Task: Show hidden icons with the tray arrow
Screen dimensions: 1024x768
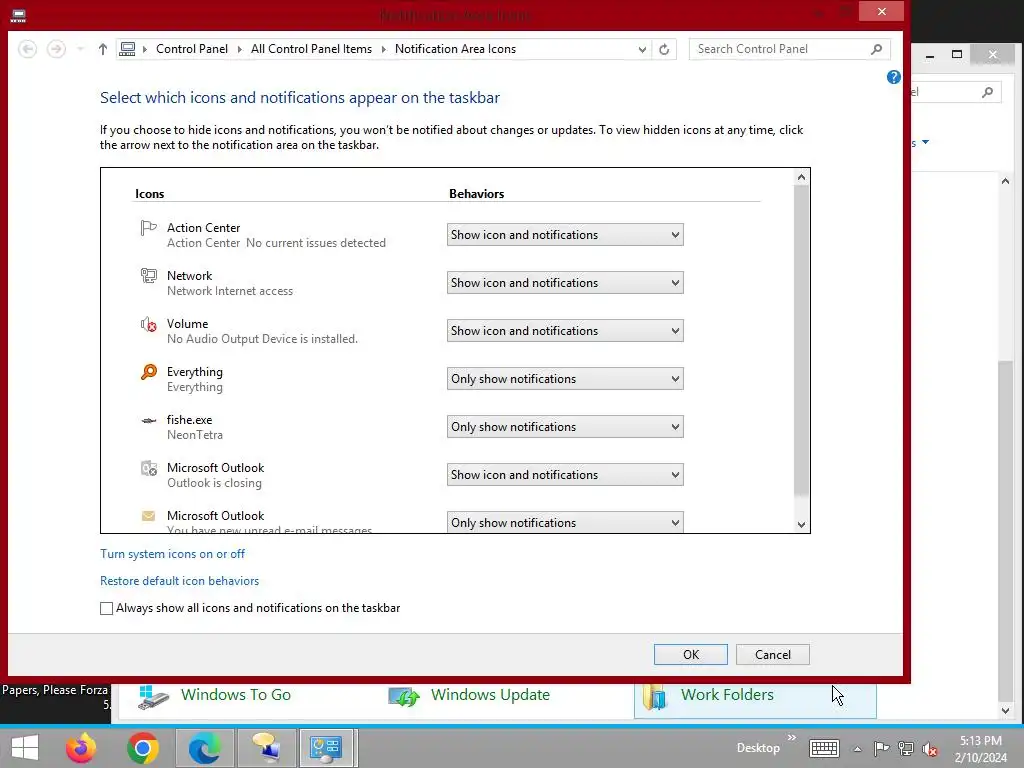Action: (857, 749)
